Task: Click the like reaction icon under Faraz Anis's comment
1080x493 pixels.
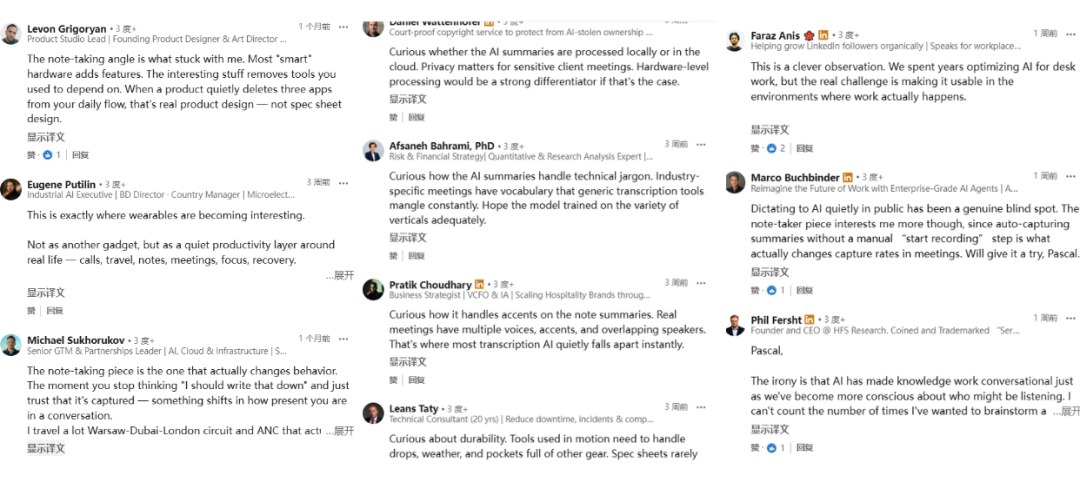Action: (x=771, y=148)
